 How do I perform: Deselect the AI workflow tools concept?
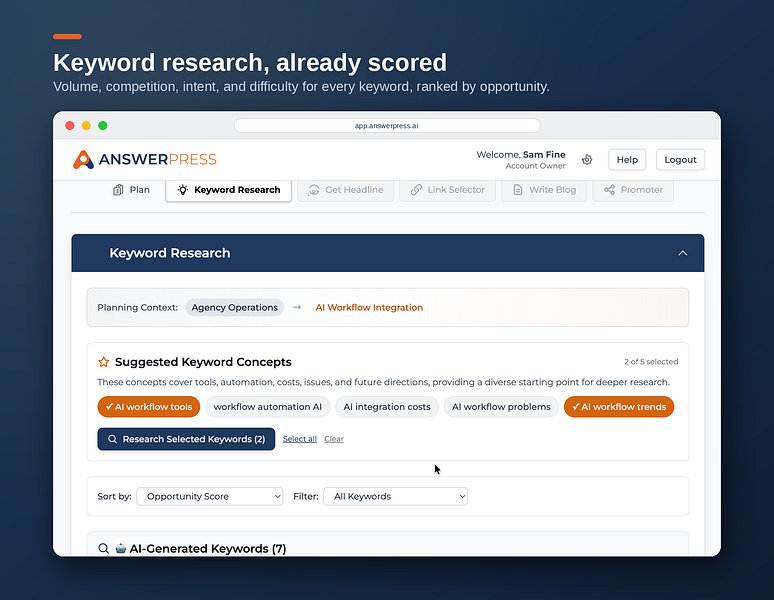tap(149, 407)
